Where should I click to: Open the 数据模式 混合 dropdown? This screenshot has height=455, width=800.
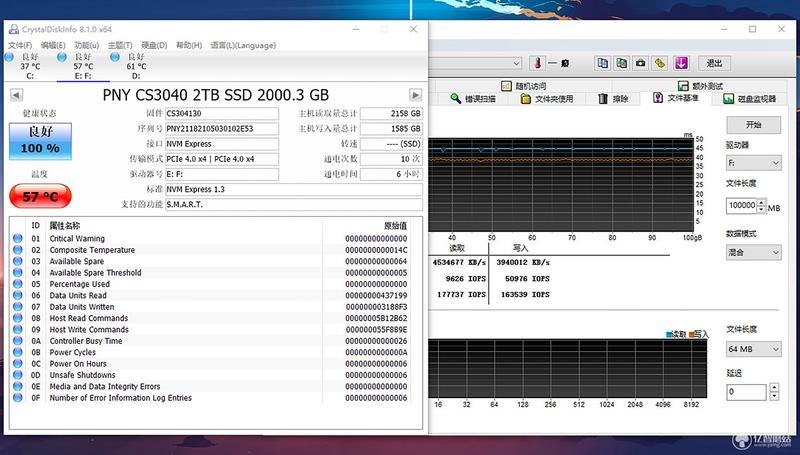coord(754,252)
